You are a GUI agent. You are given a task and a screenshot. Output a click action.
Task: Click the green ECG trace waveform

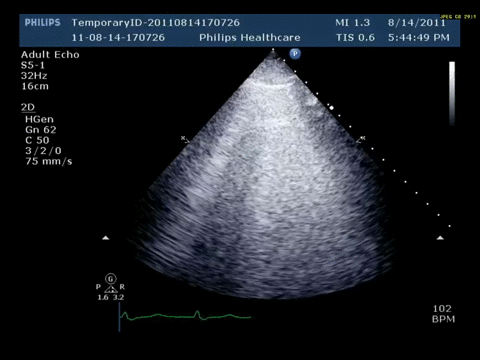[185, 316]
